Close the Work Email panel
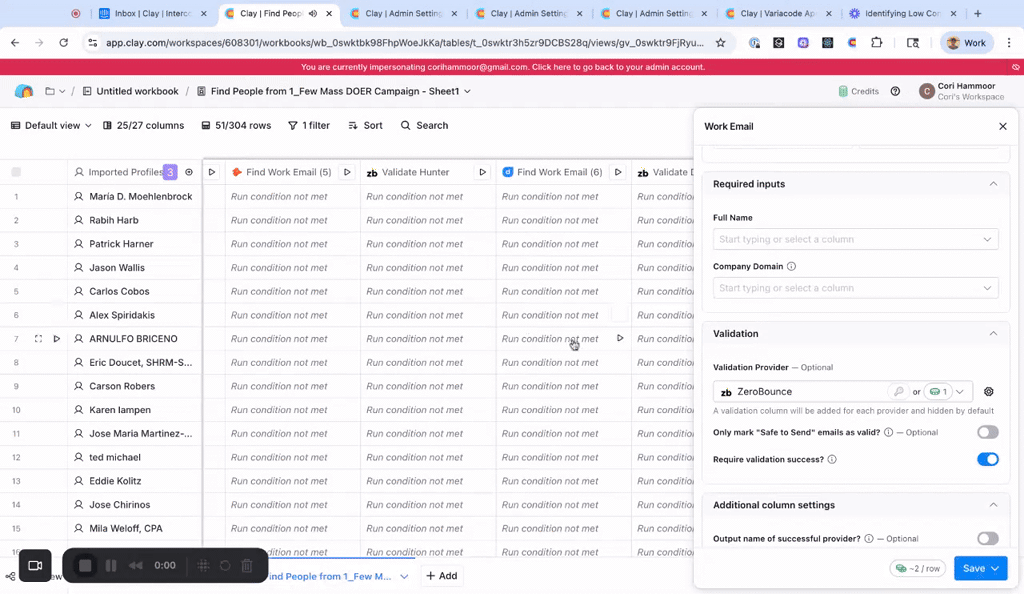1024x594 pixels. point(1002,127)
